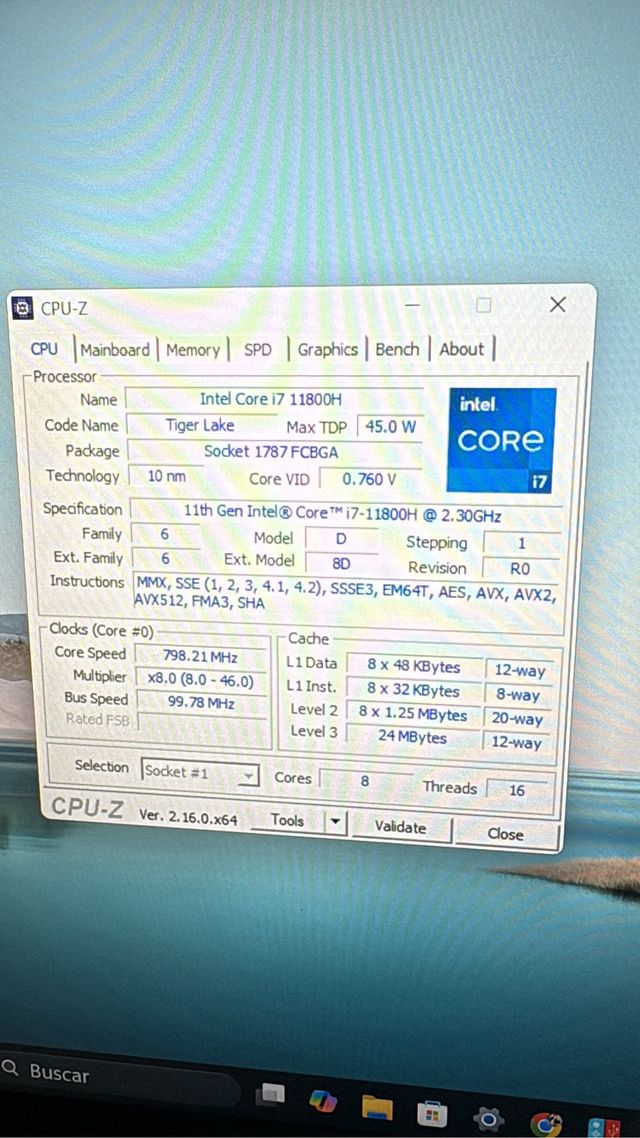Click the Validate button
Image resolution: width=640 pixels, height=1138 pixels.
(x=401, y=827)
